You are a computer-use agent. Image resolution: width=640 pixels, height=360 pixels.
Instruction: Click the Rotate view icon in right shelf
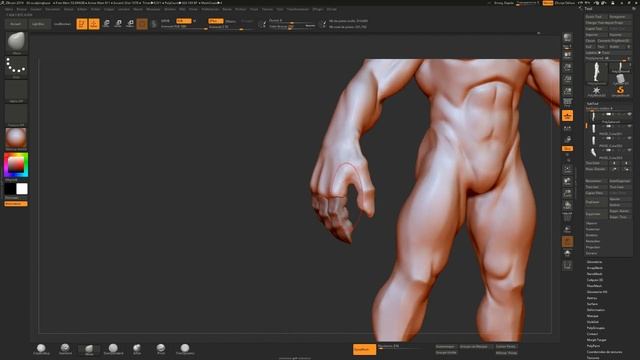[567, 205]
